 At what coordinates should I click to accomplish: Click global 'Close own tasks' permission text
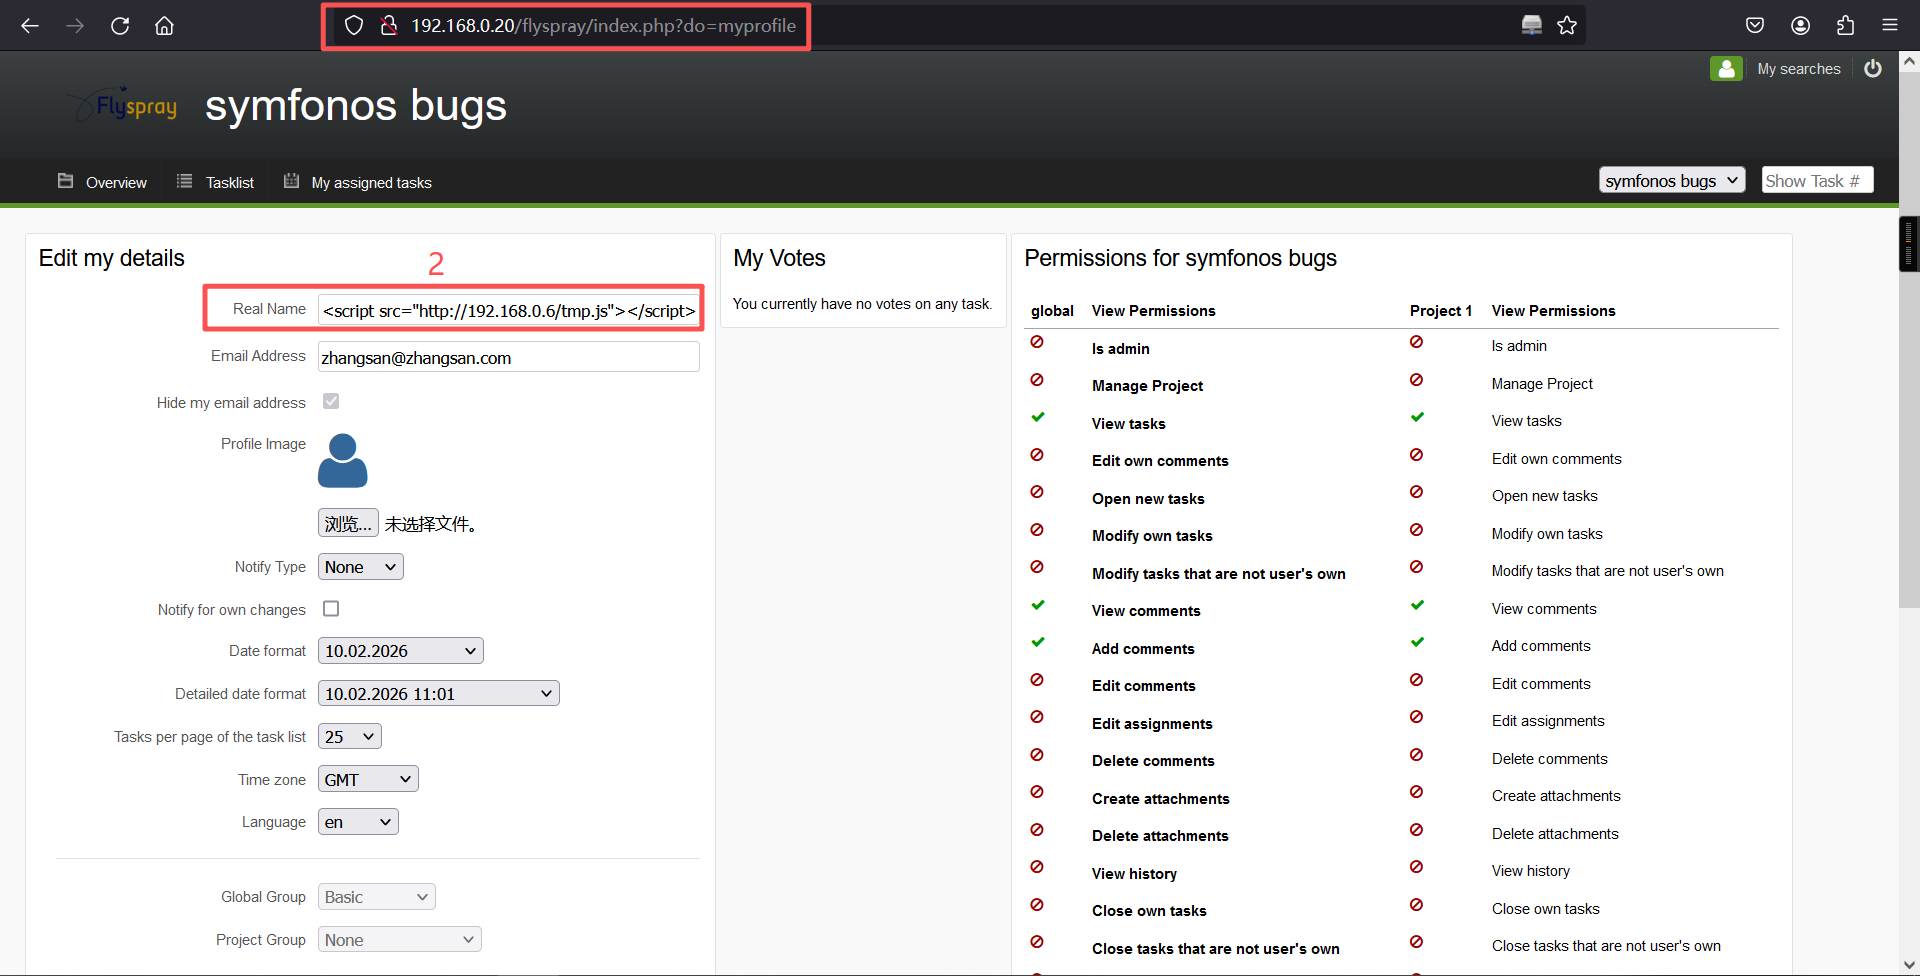point(1149,911)
